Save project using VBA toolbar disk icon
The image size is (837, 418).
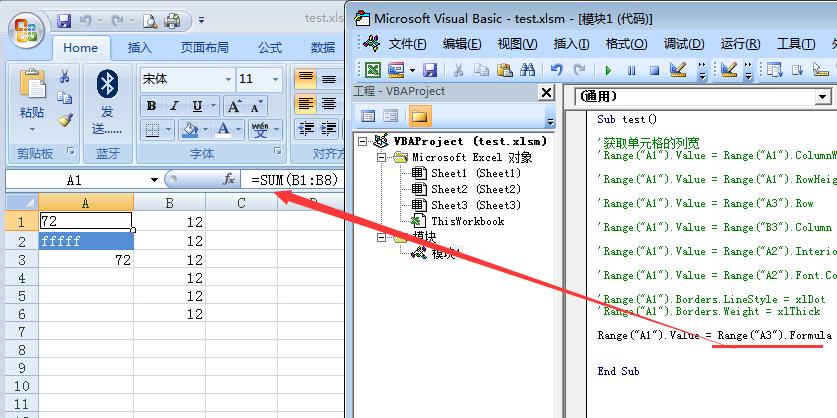coord(430,70)
